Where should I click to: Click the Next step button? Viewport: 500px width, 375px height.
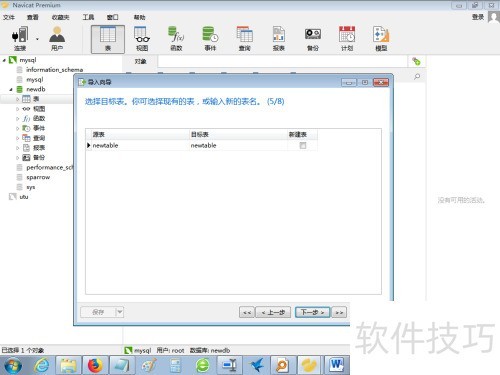point(312,312)
